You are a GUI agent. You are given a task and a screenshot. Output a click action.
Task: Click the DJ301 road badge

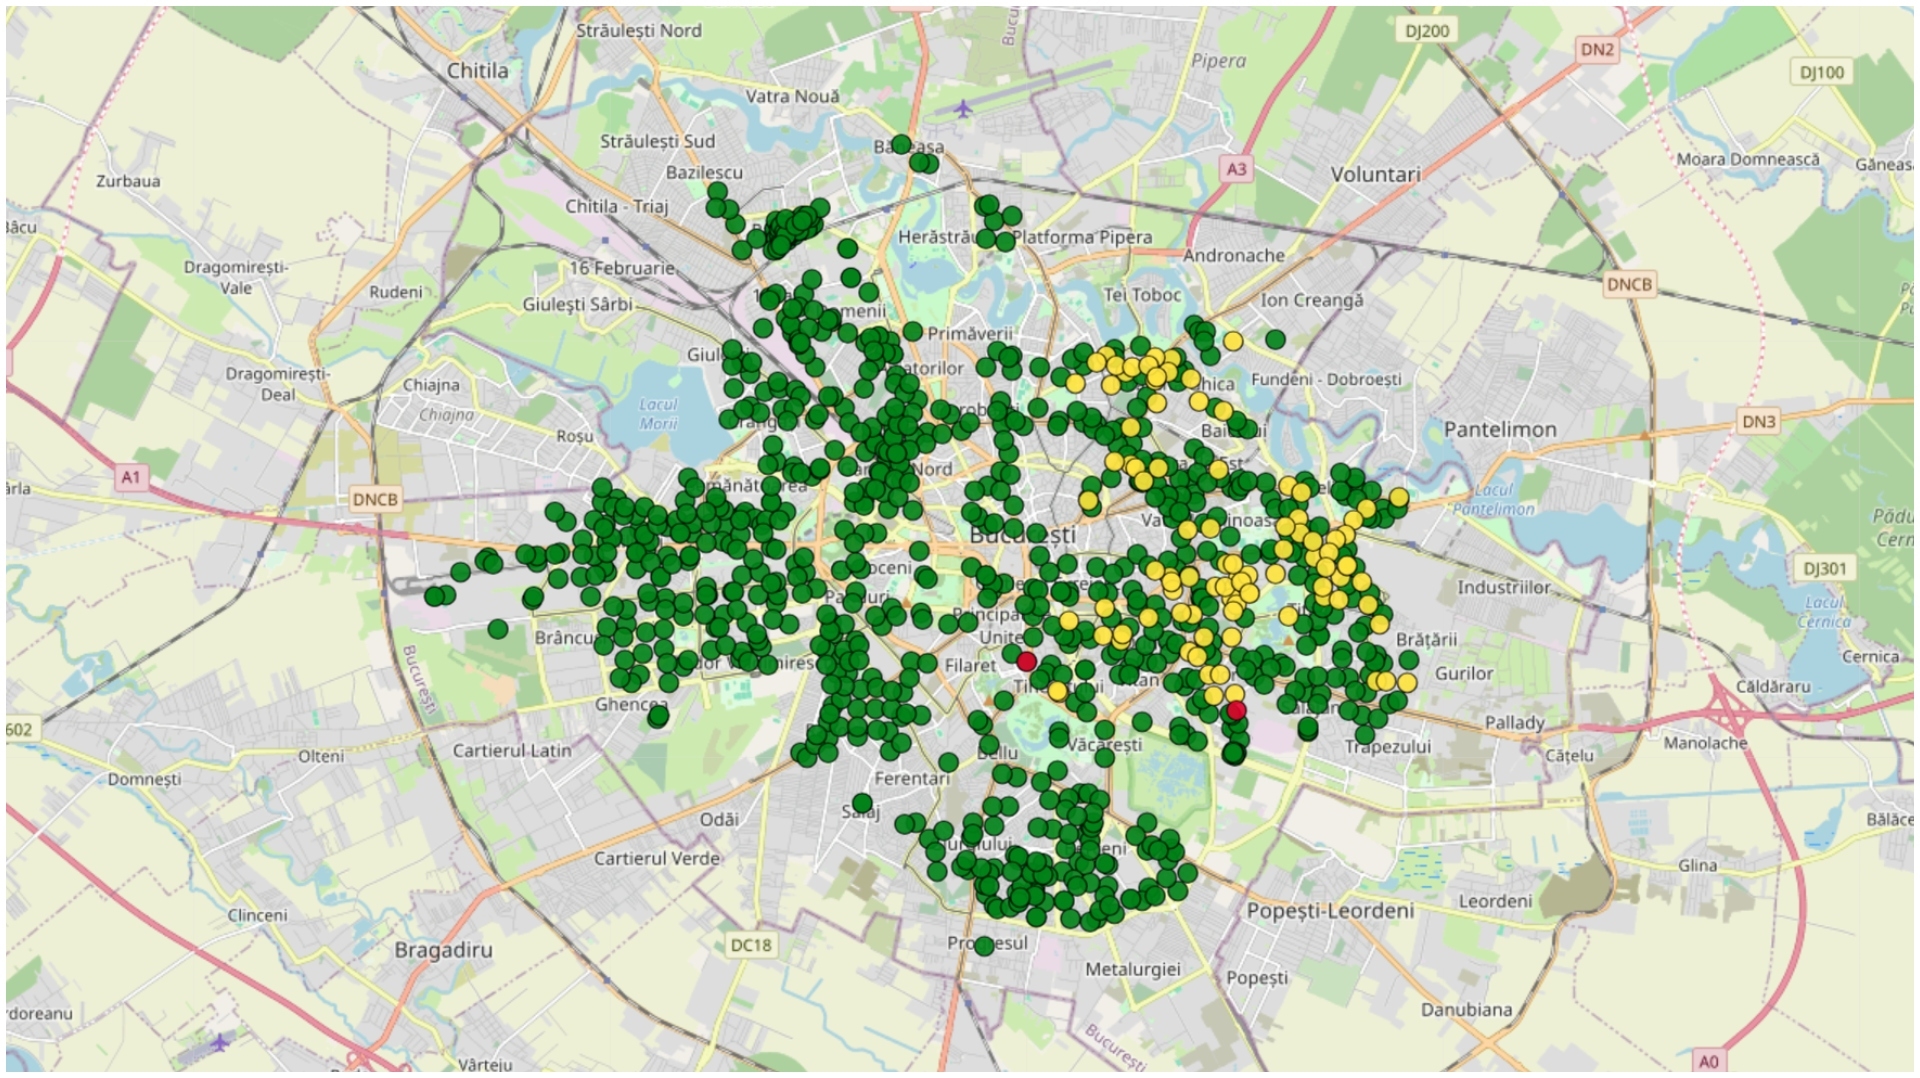[x=1825, y=569]
